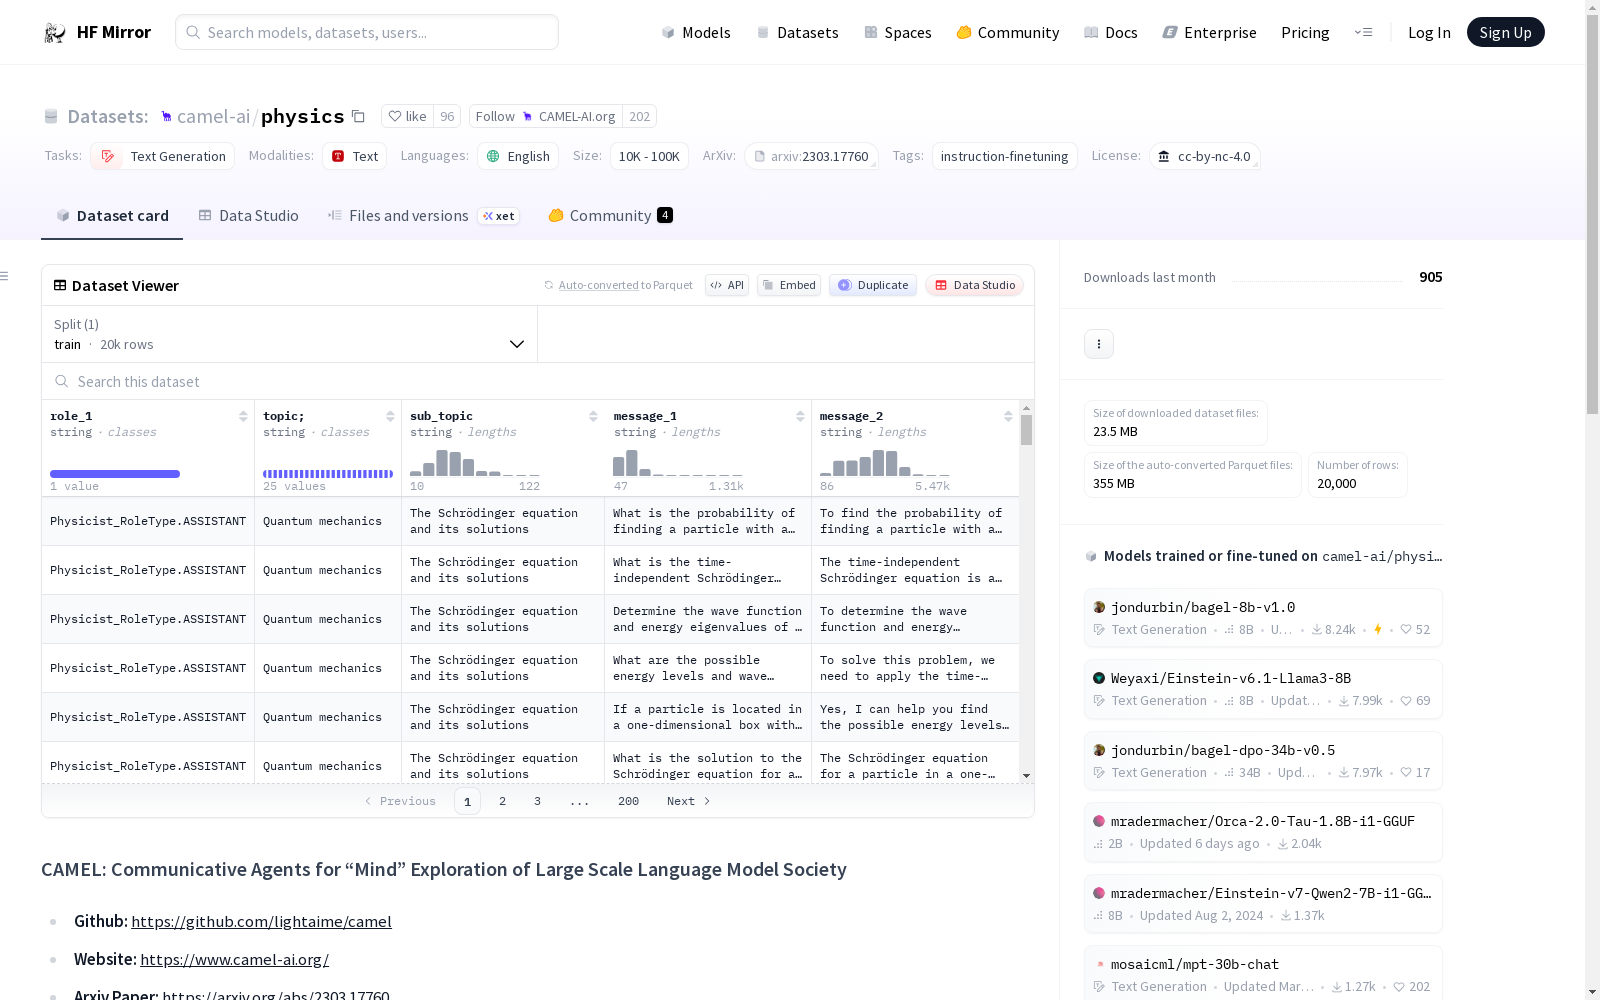The width and height of the screenshot is (1600, 1000).
Task: Open the API button in Dataset Viewer
Action: click(727, 285)
